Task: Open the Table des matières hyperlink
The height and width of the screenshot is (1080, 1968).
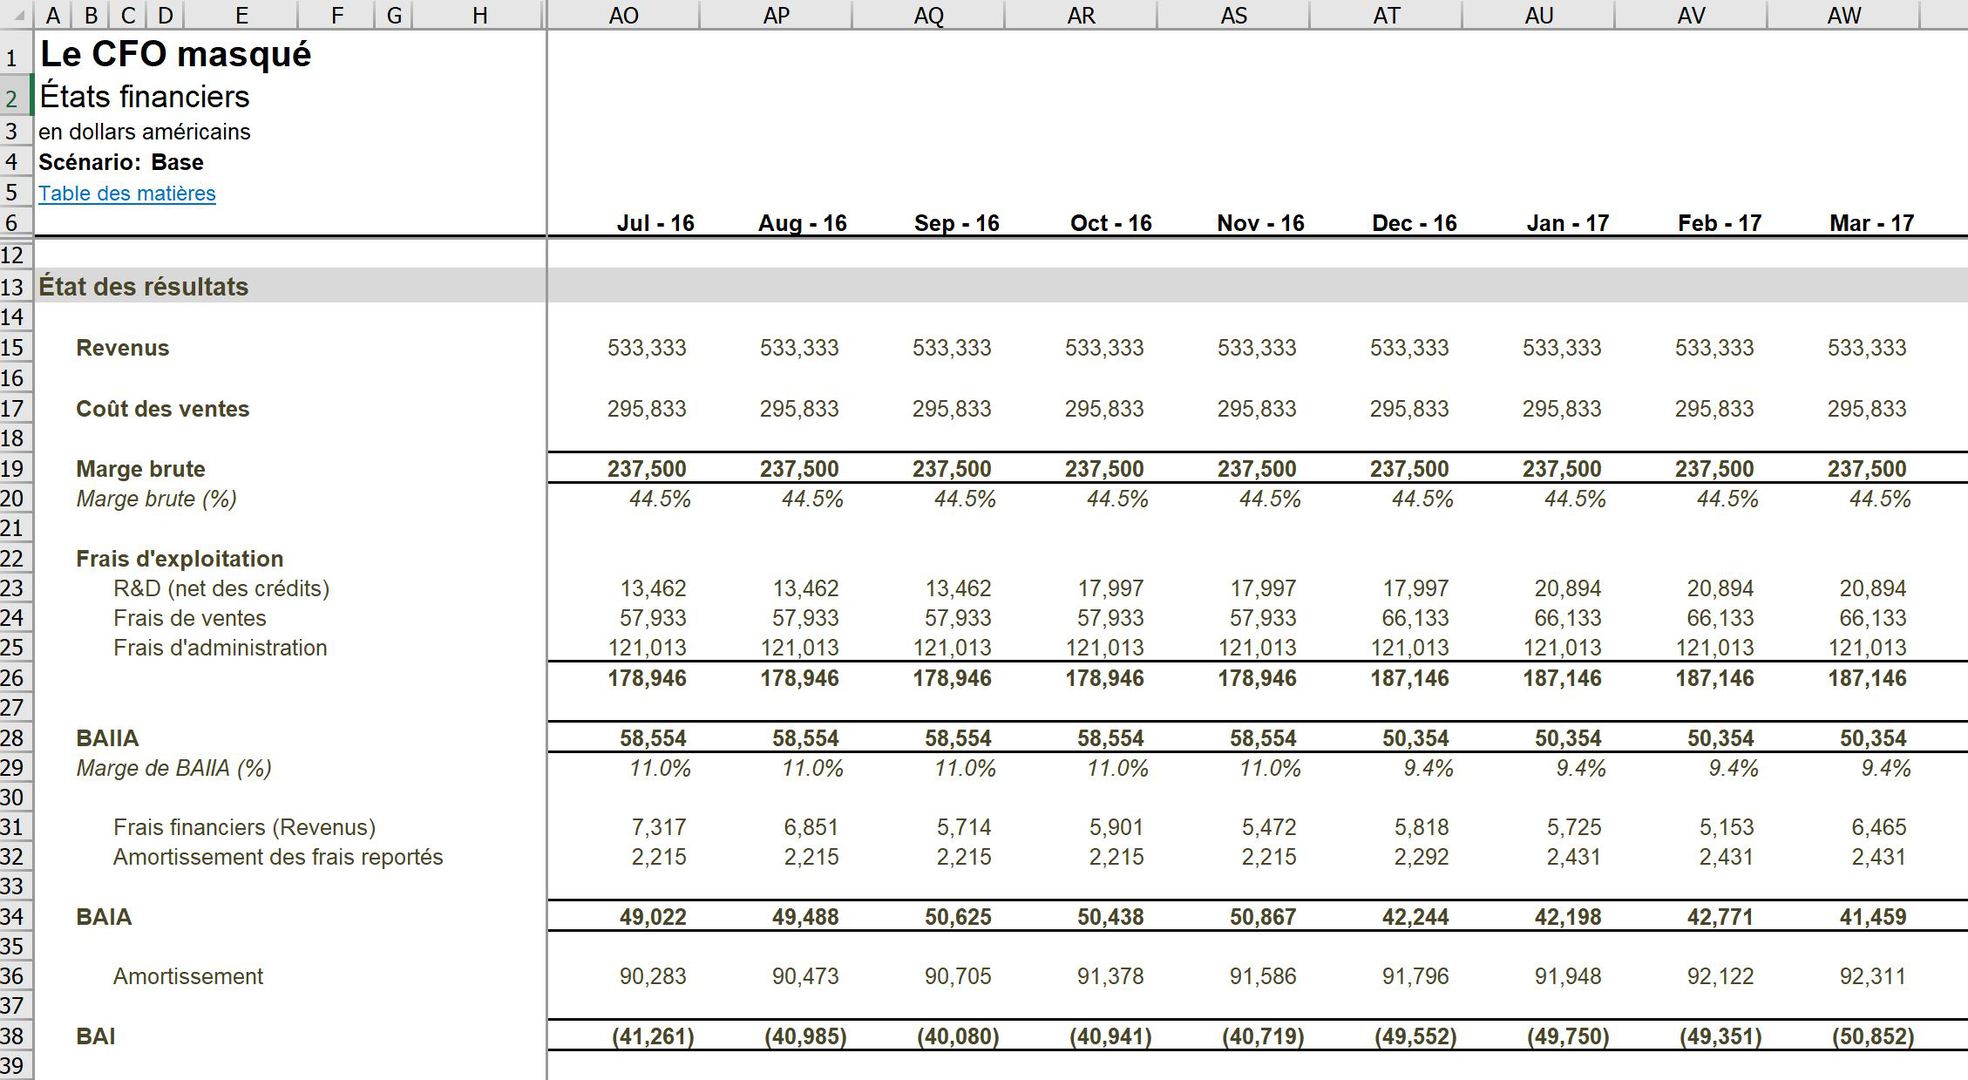Action: coord(126,193)
